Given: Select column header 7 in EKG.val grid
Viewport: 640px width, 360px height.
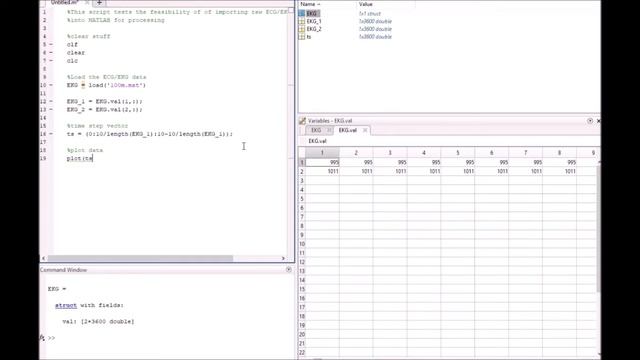Looking at the screenshot, I should (x=525, y=153).
